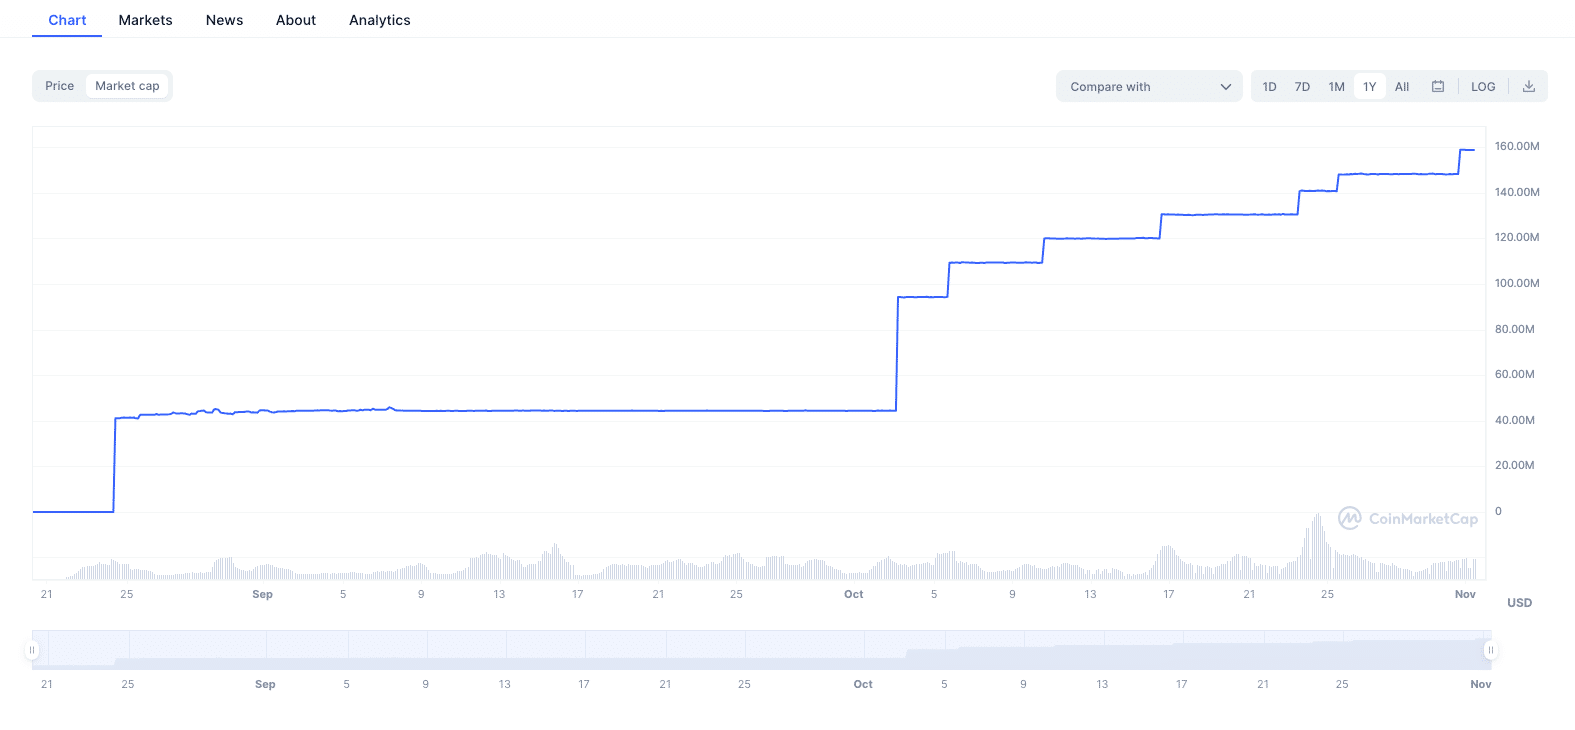Image resolution: width=1575 pixels, height=730 pixels.
Task: Open the About tab
Action: (x=296, y=20)
